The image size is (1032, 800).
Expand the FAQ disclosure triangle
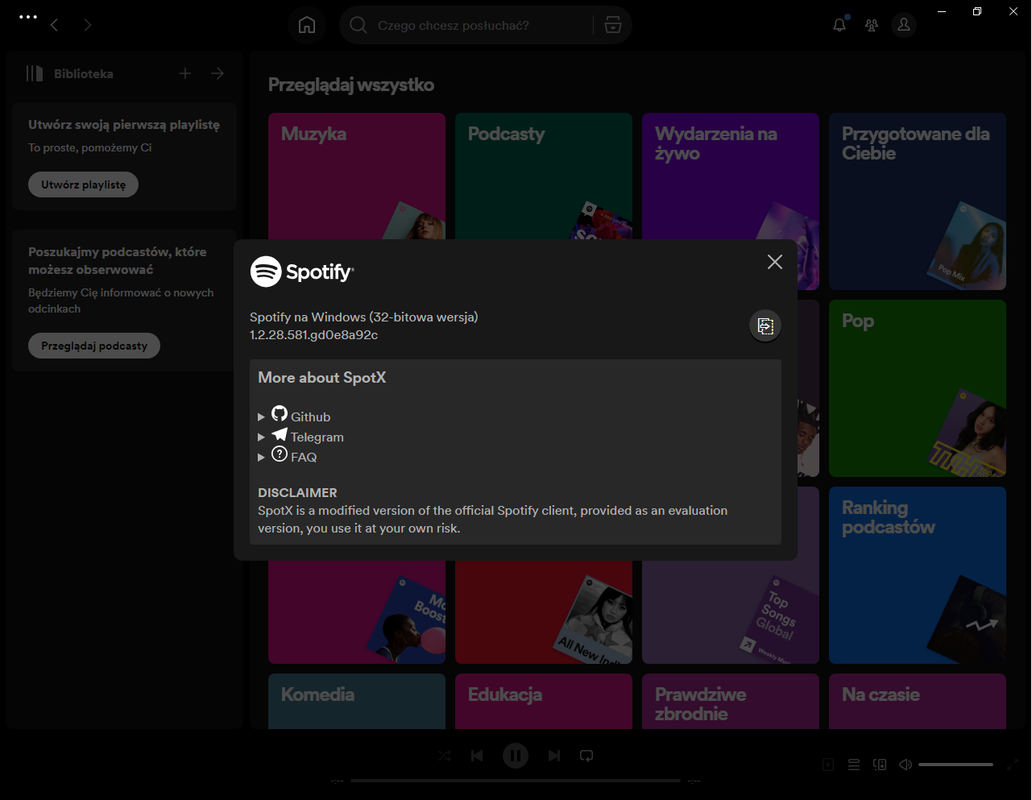click(x=261, y=457)
